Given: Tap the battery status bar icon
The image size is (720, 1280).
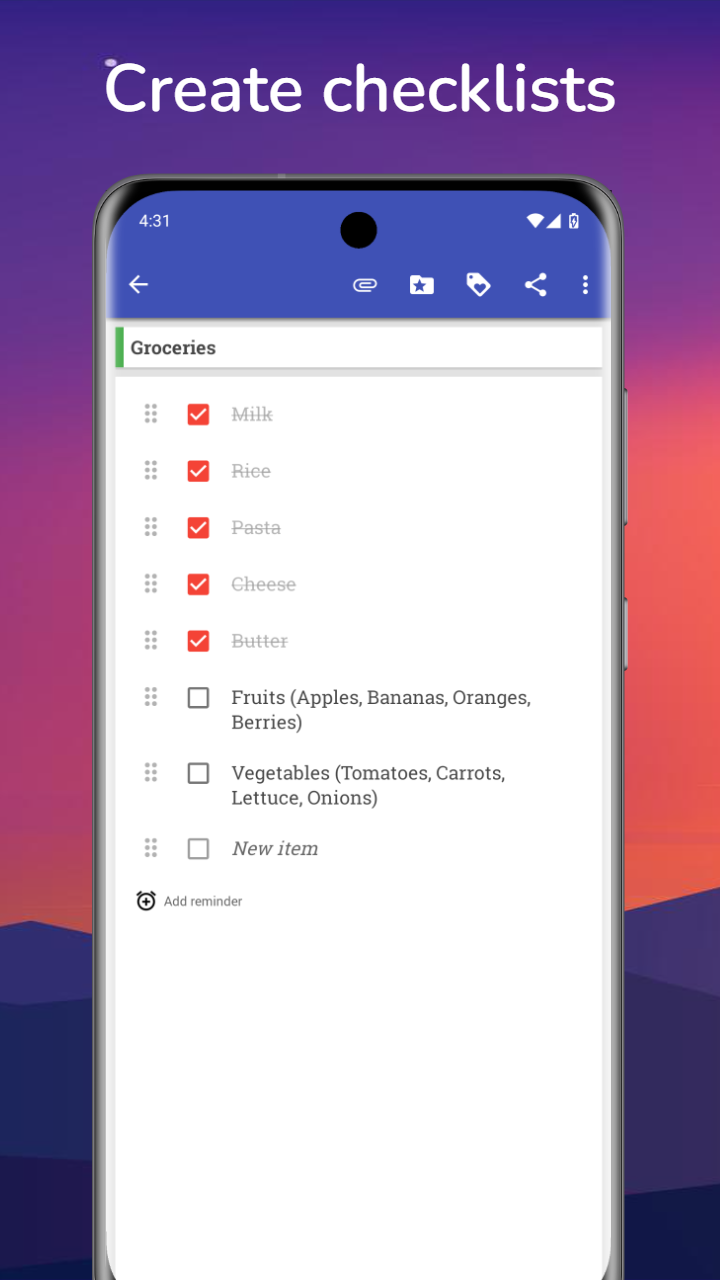Looking at the screenshot, I should (x=574, y=221).
